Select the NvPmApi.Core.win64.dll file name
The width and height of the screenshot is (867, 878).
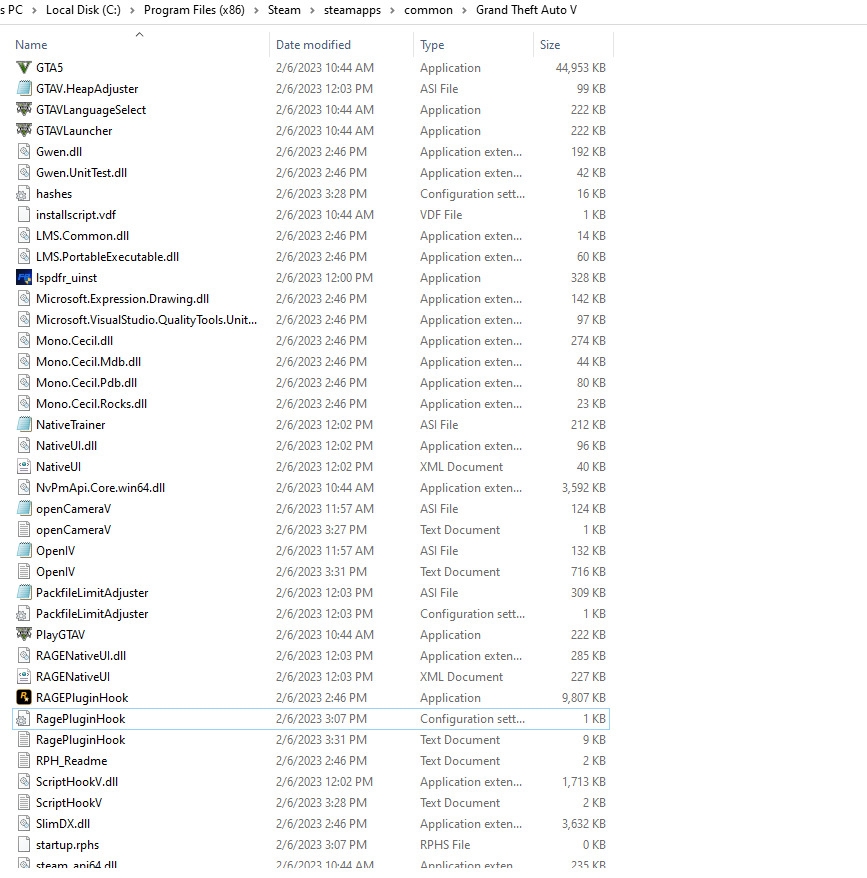[100, 488]
